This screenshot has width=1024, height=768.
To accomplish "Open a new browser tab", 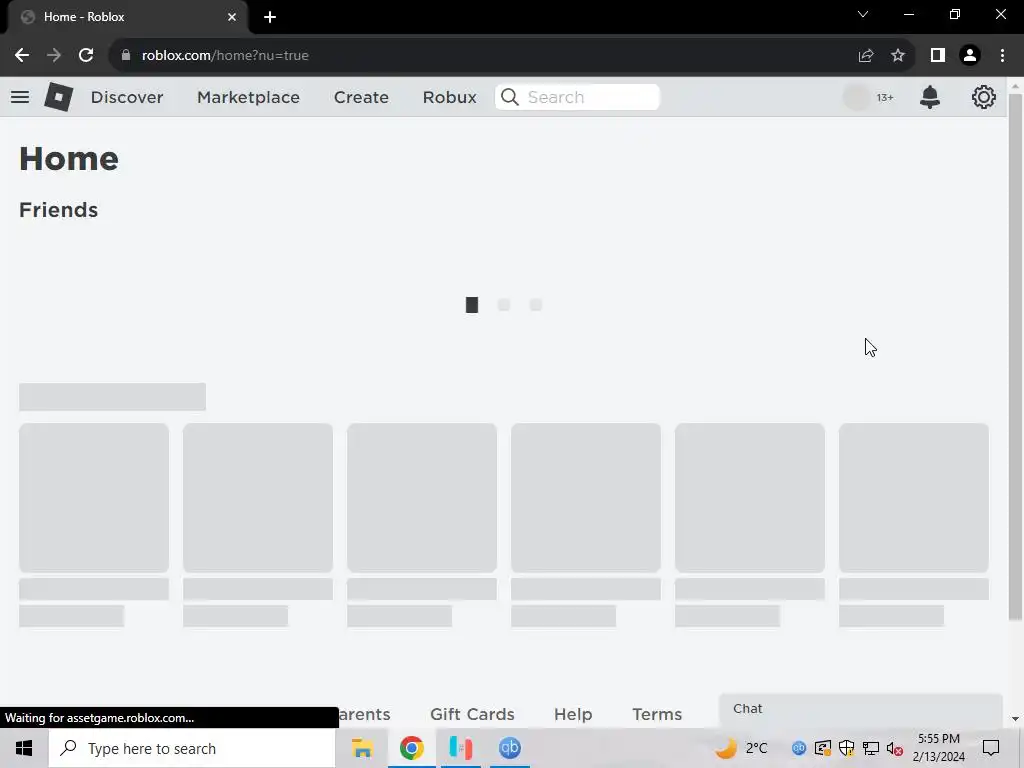I will tap(270, 17).
